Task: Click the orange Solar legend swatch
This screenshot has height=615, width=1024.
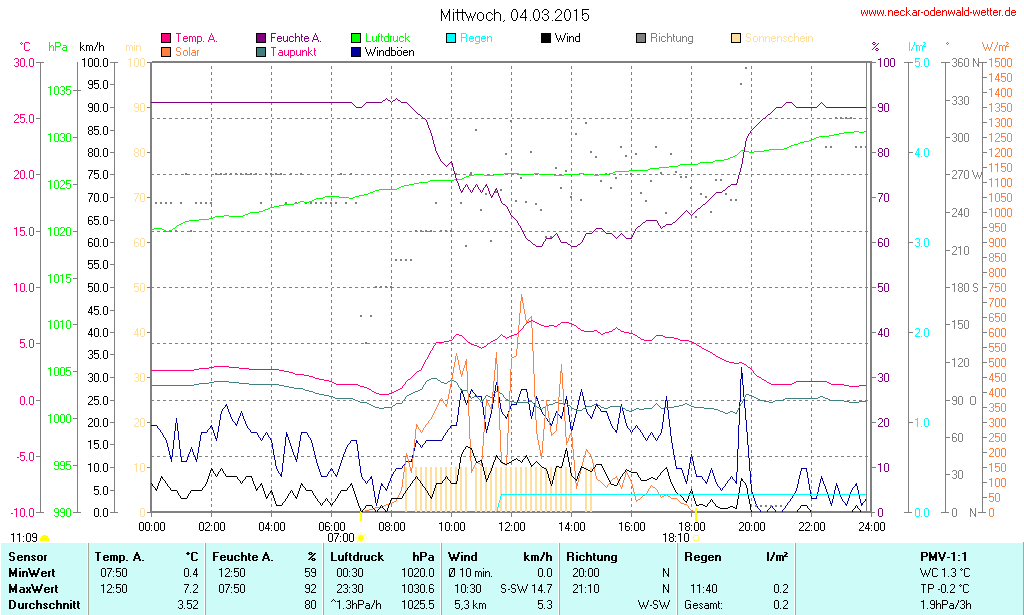Action: point(165,52)
